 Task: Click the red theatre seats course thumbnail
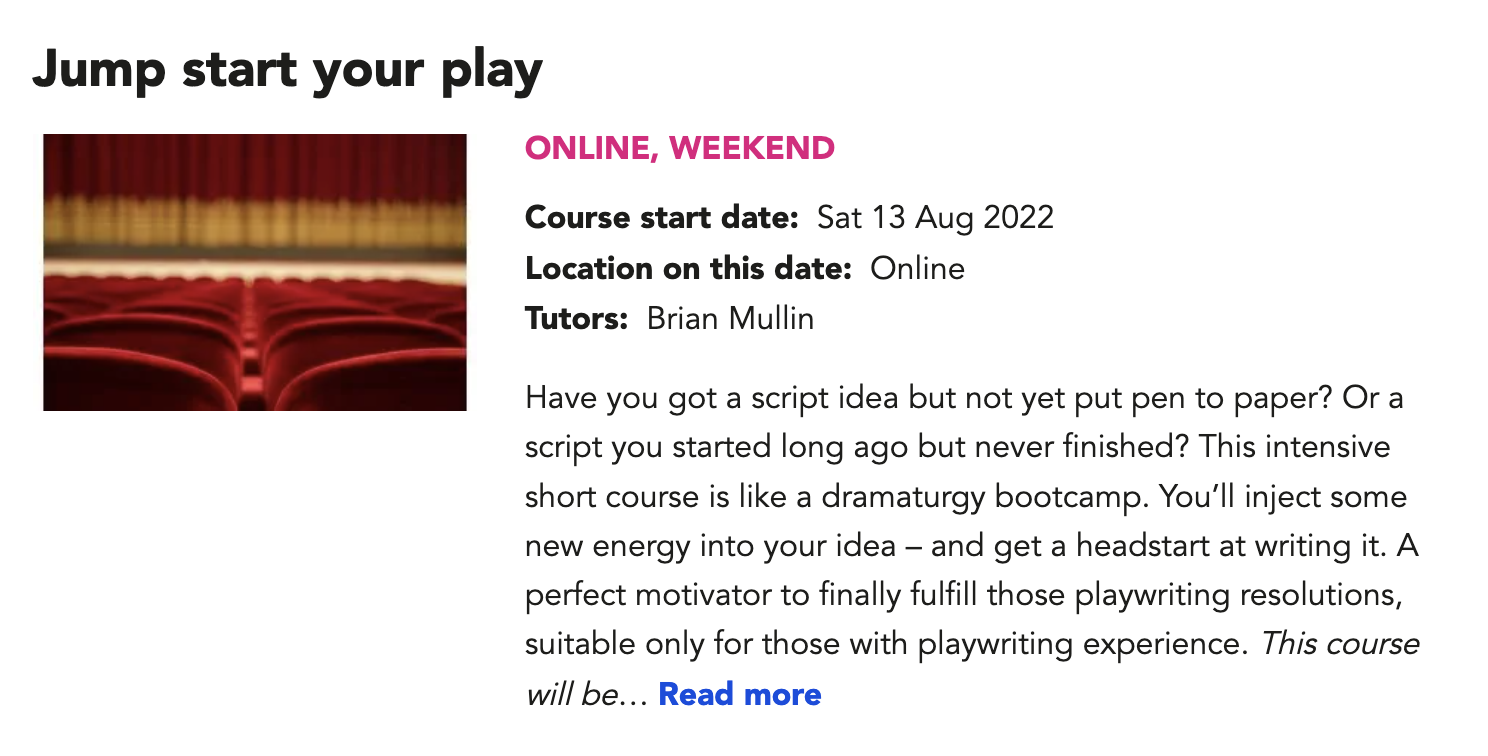point(255,272)
